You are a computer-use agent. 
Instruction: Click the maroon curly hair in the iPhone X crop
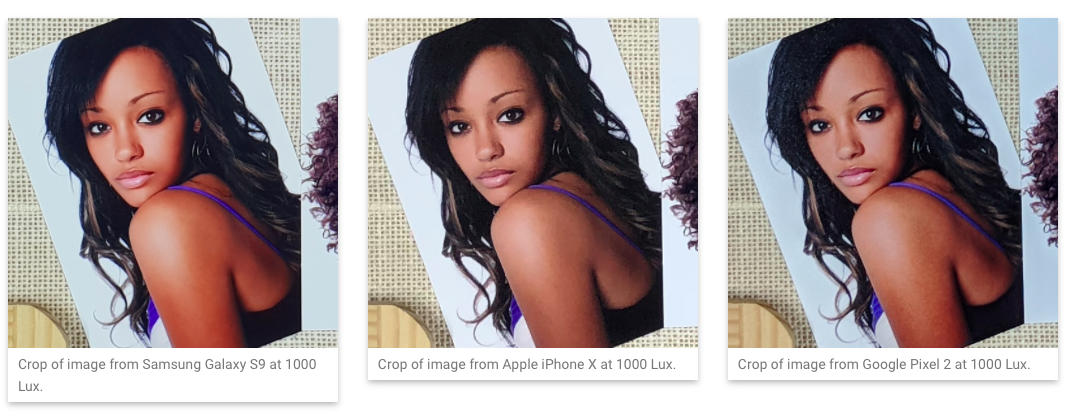[x=682, y=170]
